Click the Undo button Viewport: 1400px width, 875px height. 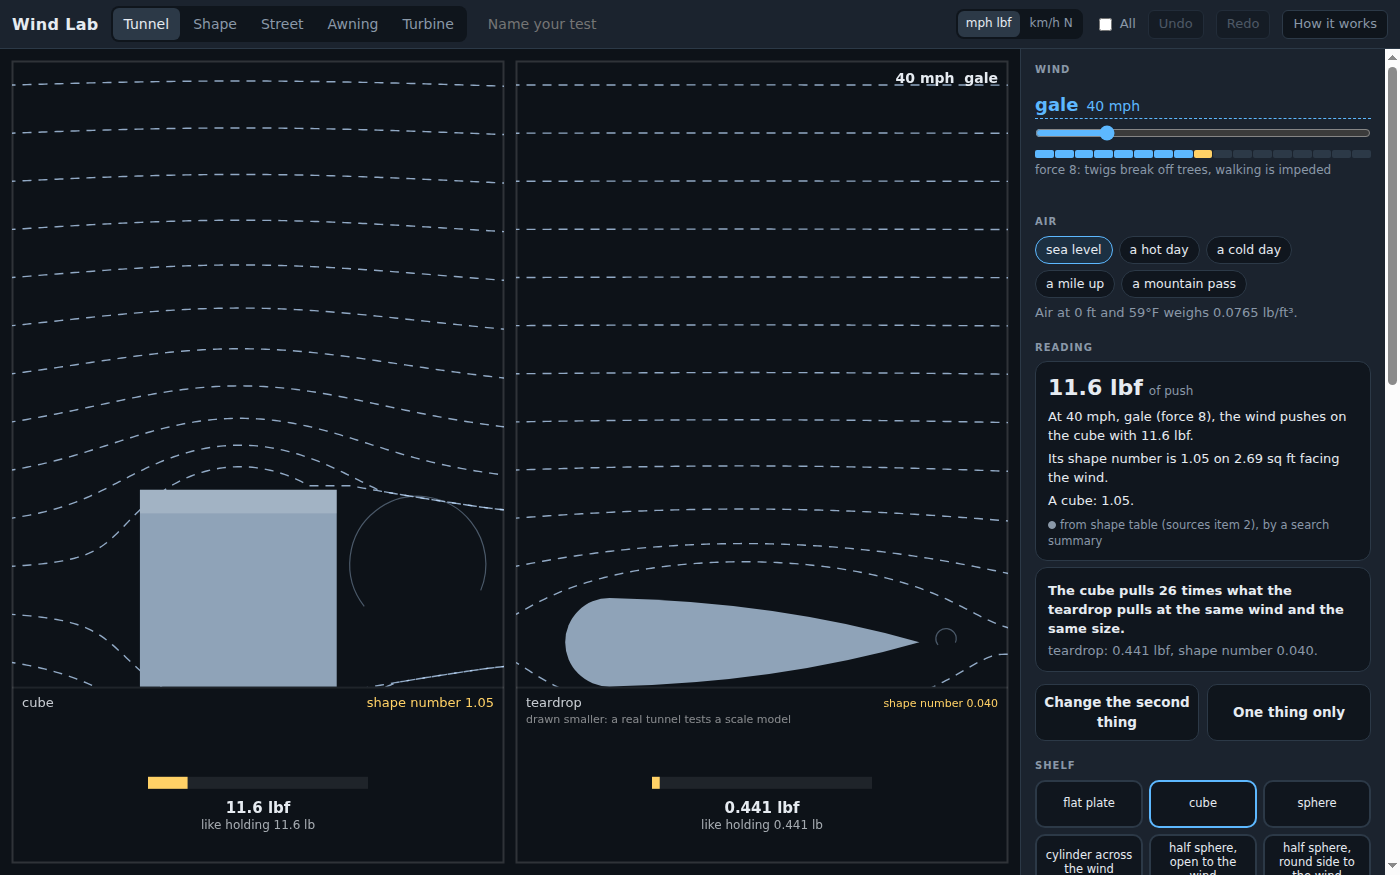[x=1176, y=24]
